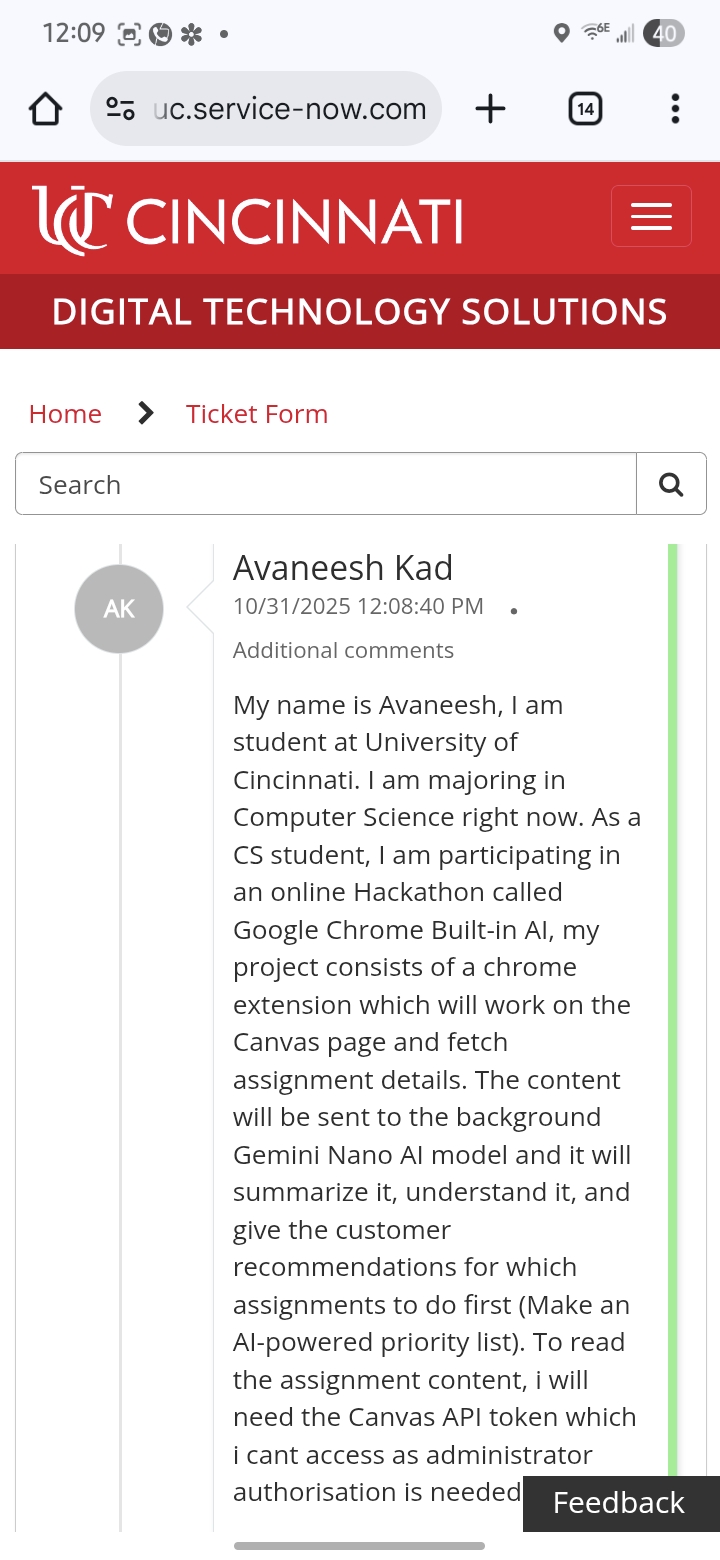The image size is (720, 1560).
Task: Tap the AK user avatar
Action: [119, 609]
